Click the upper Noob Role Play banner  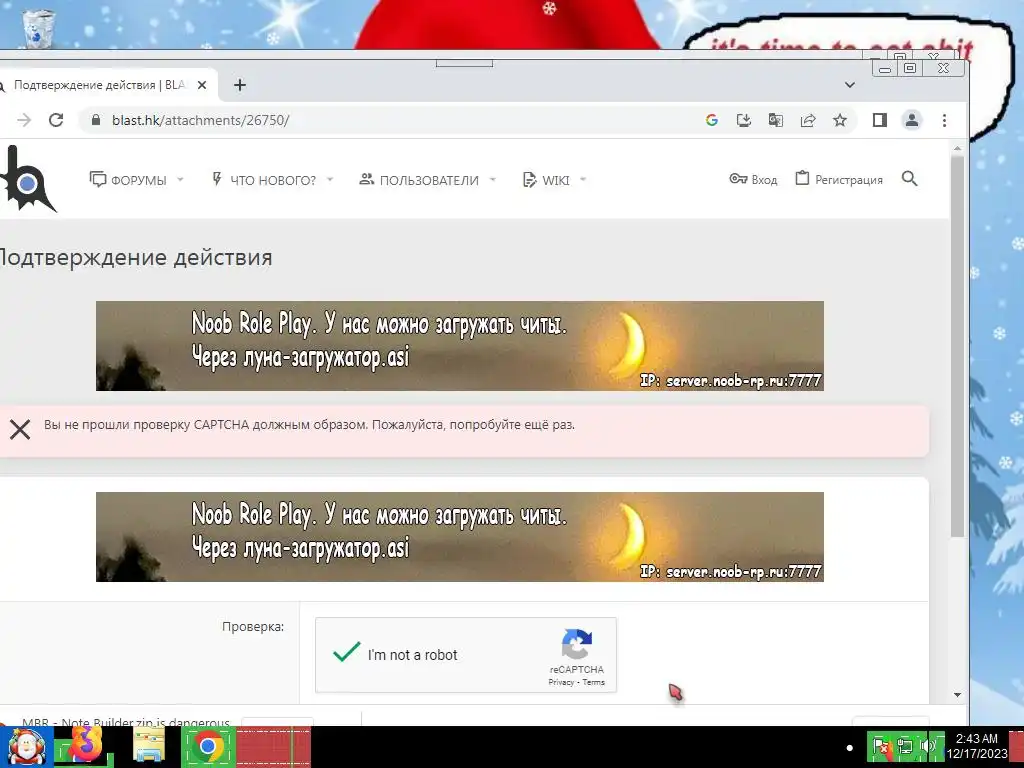[x=460, y=345]
